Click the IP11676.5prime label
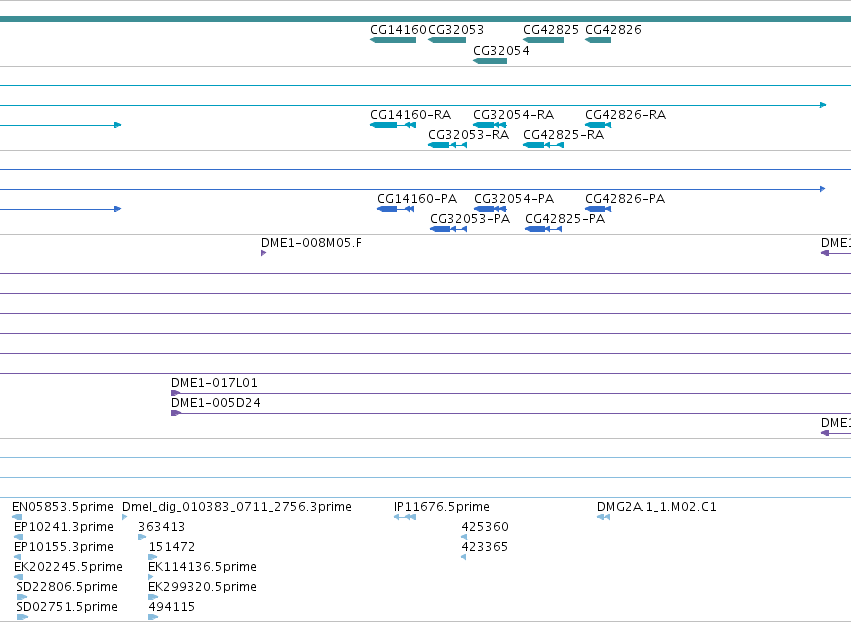This screenshot has width=851, height=622. (x=442, y=507)
